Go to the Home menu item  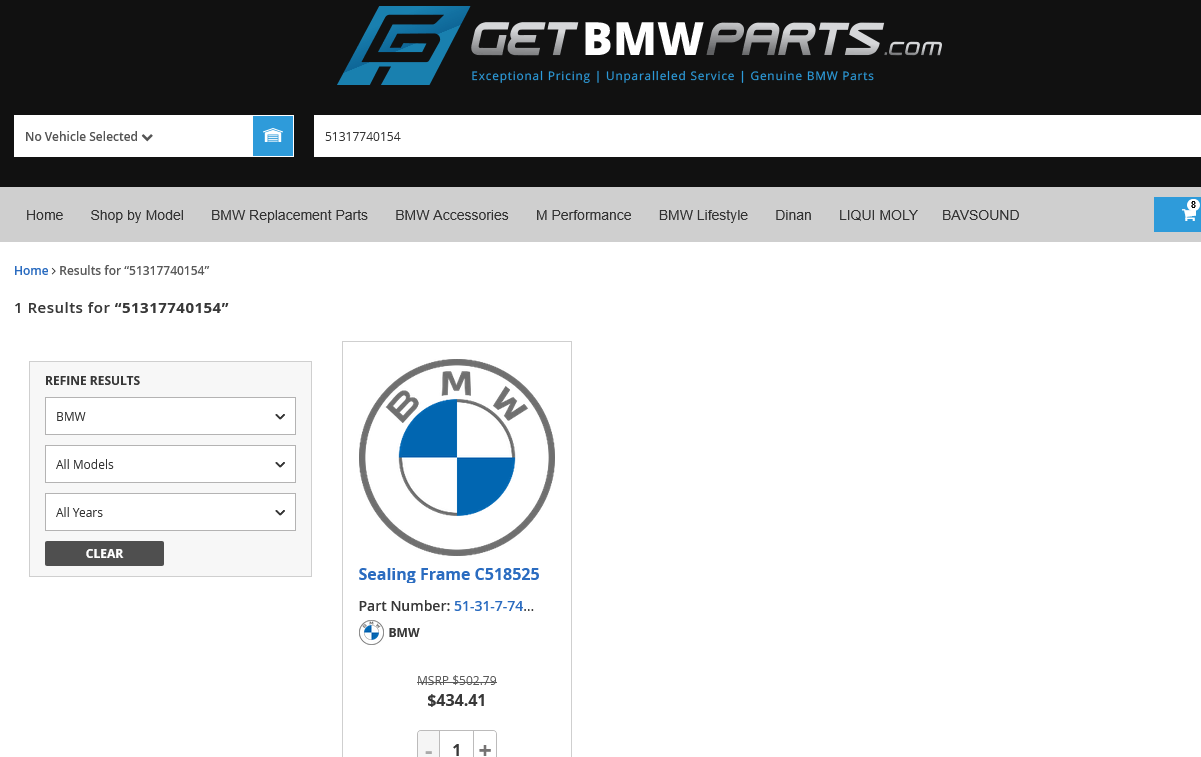[x=45, y=215]
